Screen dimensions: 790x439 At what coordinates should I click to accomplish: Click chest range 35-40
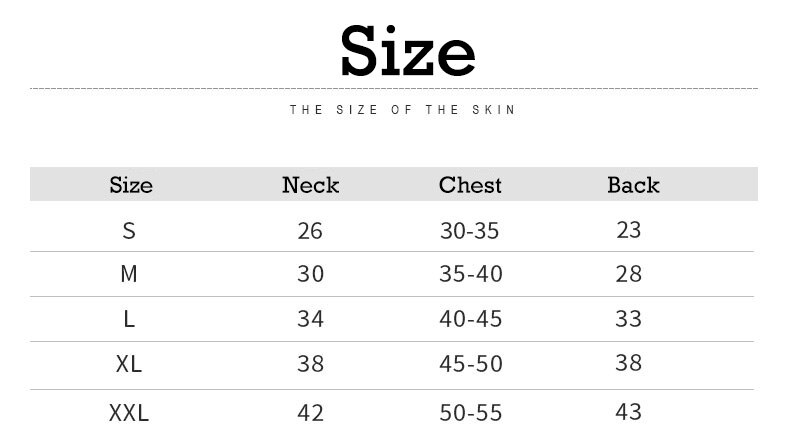470,274
